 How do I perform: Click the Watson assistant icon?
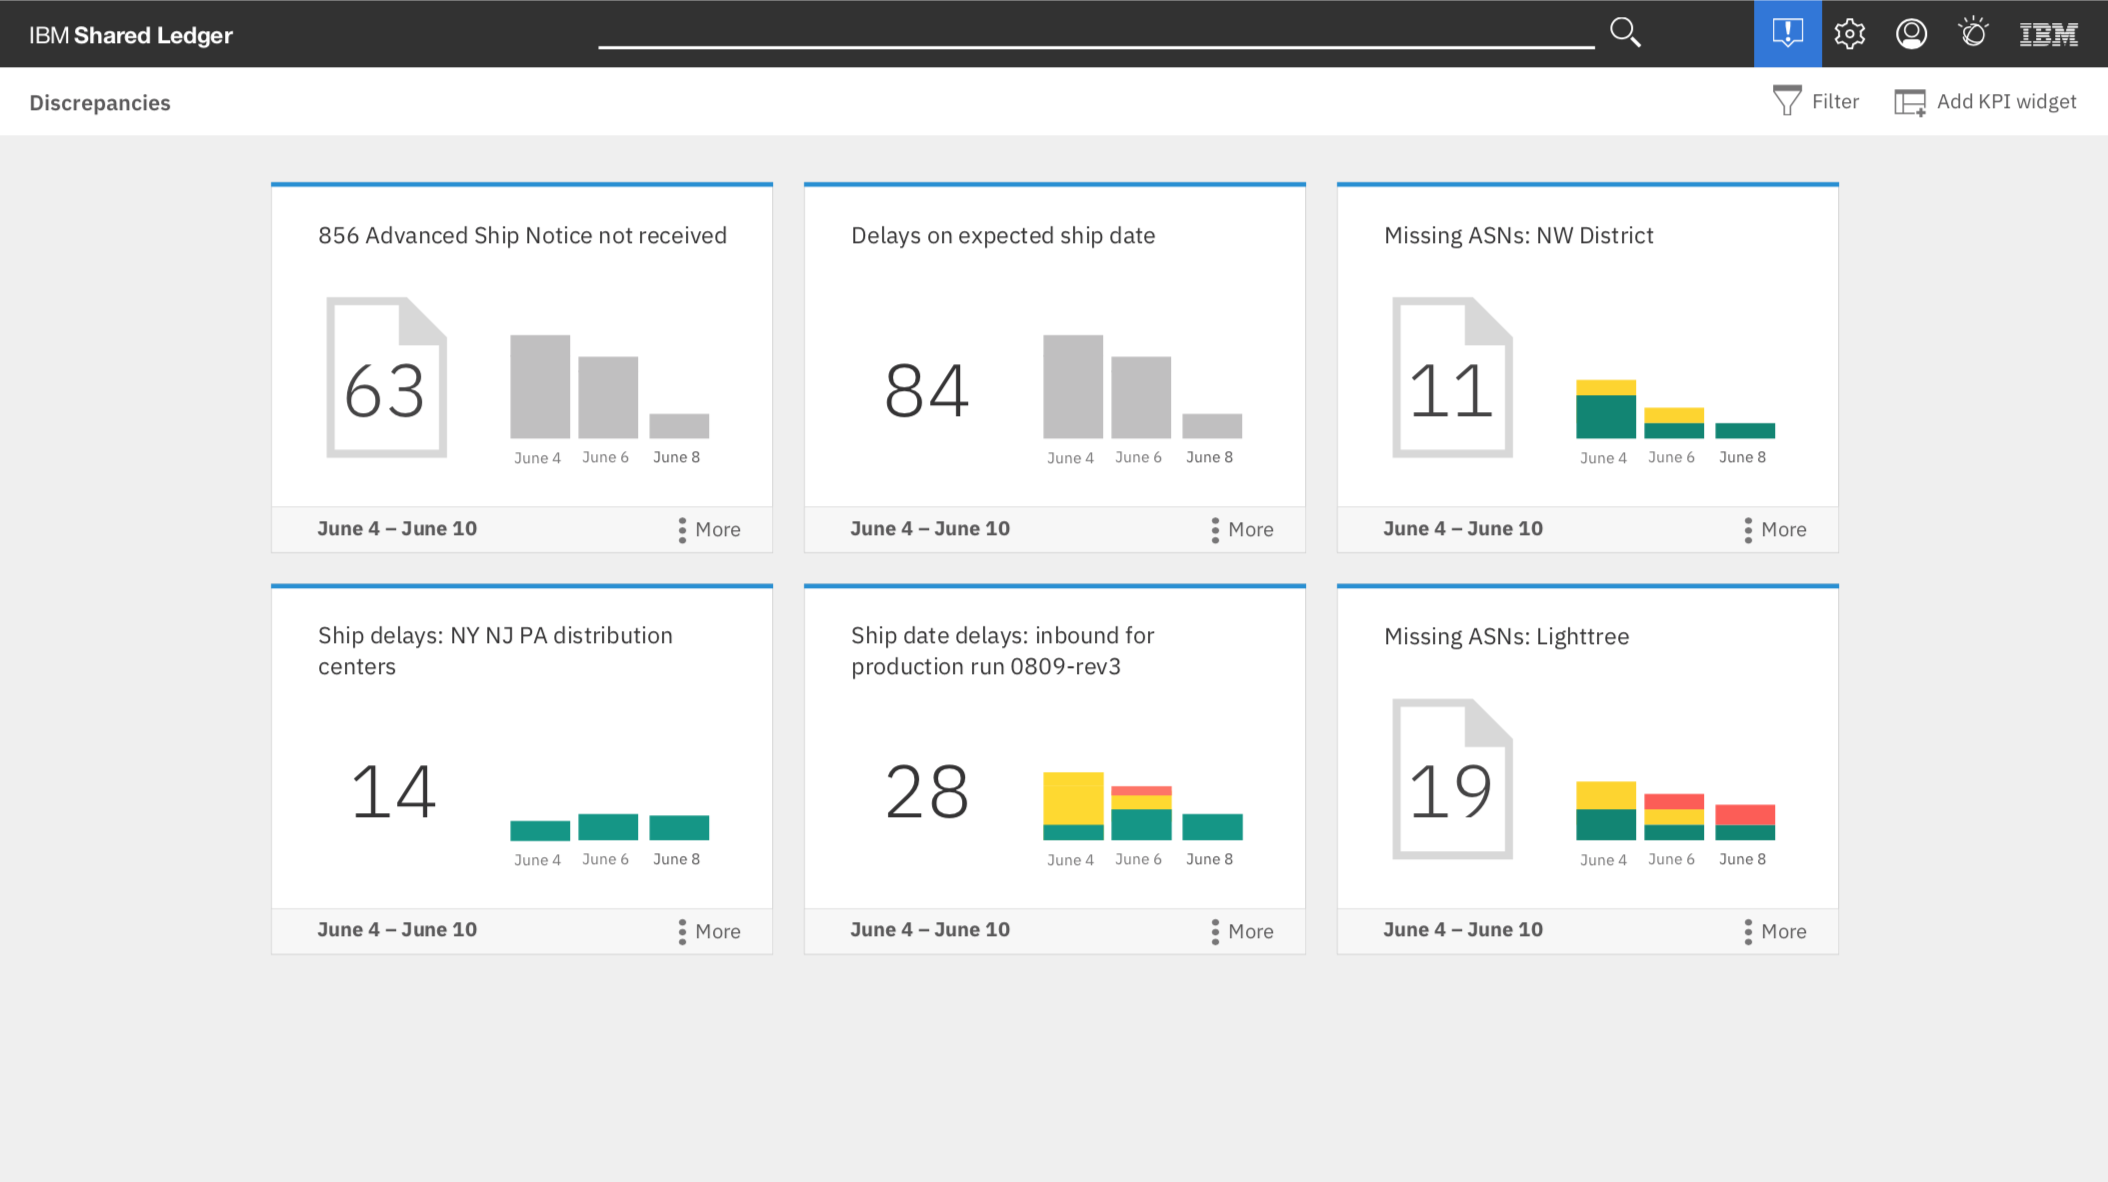[x=1973, y=33]
